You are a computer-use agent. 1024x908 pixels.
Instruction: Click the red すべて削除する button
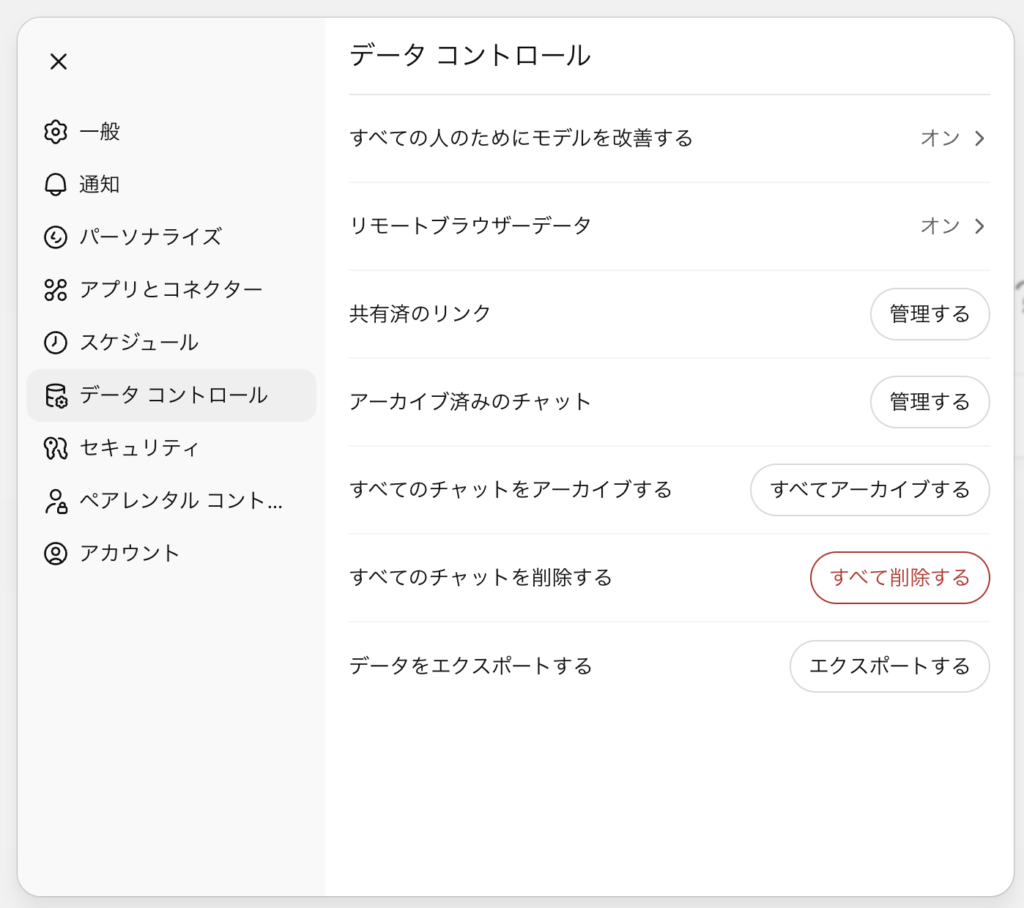pyautogui.click(x=899, y=578)
